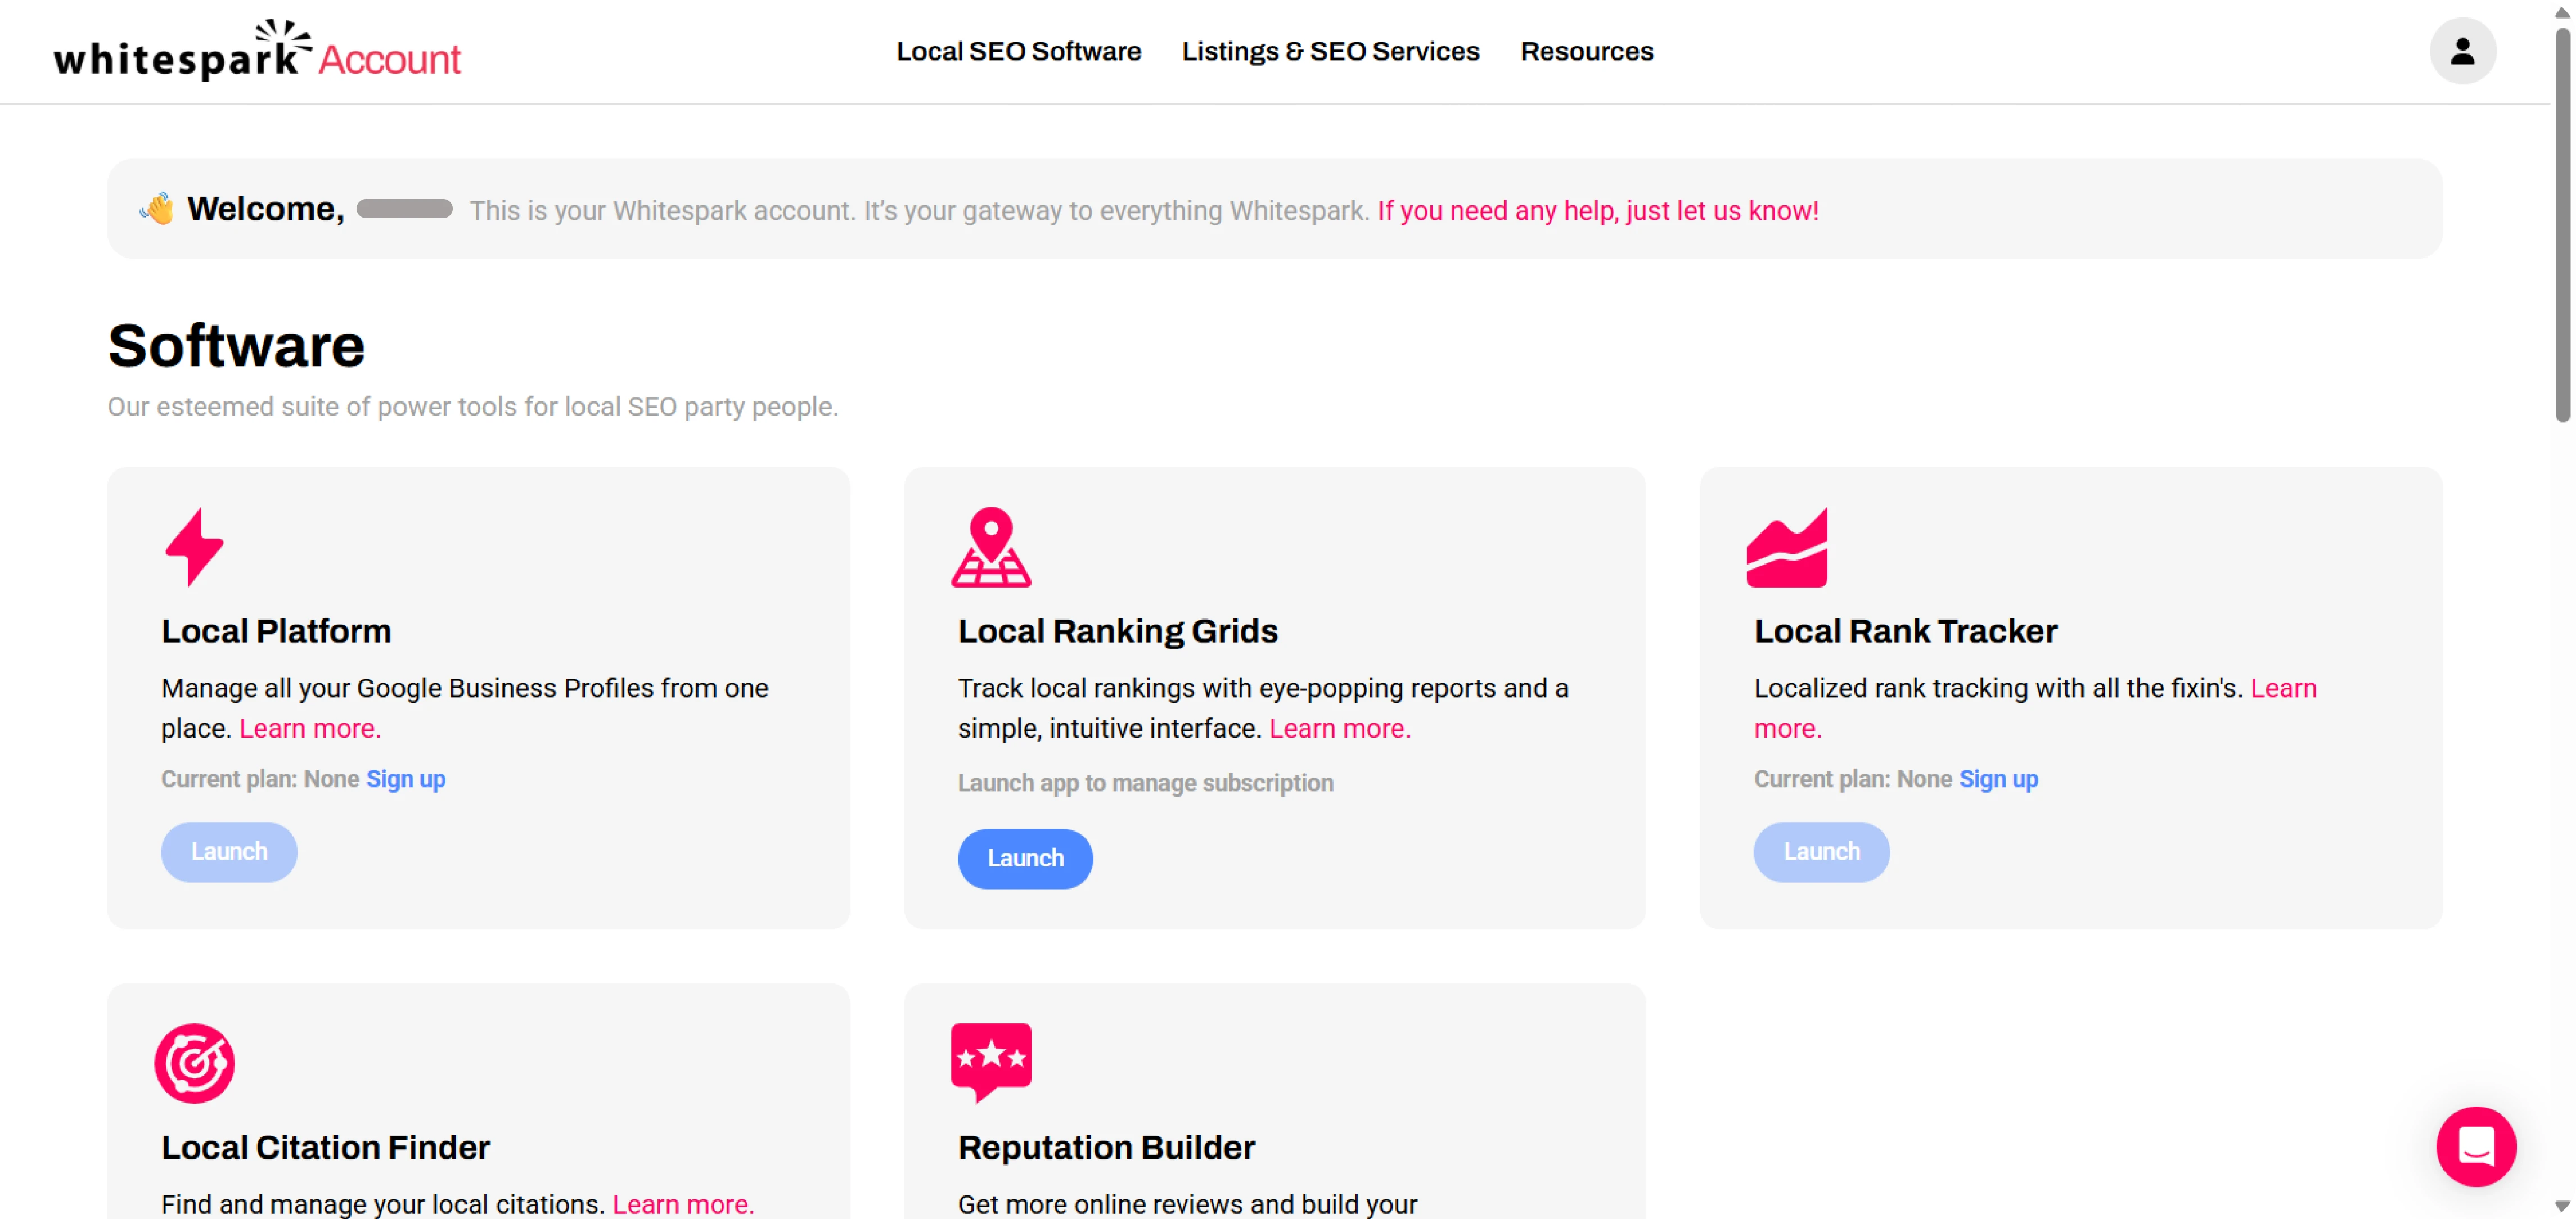Viewport: 2576px width, 1219px height.
Task: Click the Local Citation Finder target icon
Action: pos(194,1063)
